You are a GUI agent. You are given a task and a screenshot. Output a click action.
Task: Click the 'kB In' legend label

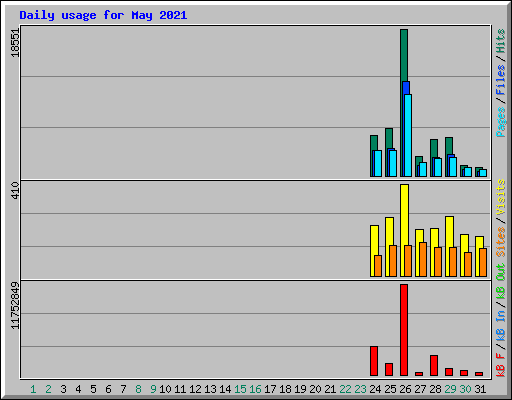(500, 325)
